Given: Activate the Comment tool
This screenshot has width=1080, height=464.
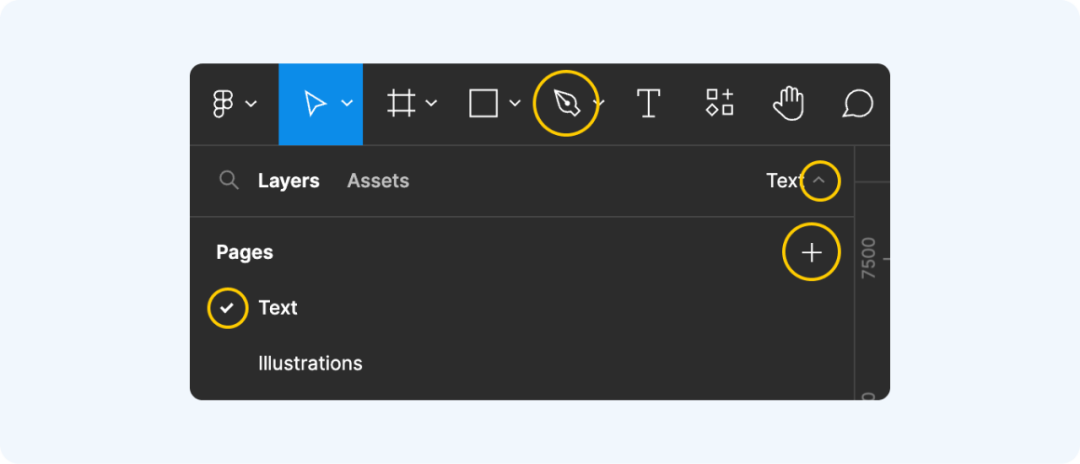Looking at the screenshot, I should (858, 104).
